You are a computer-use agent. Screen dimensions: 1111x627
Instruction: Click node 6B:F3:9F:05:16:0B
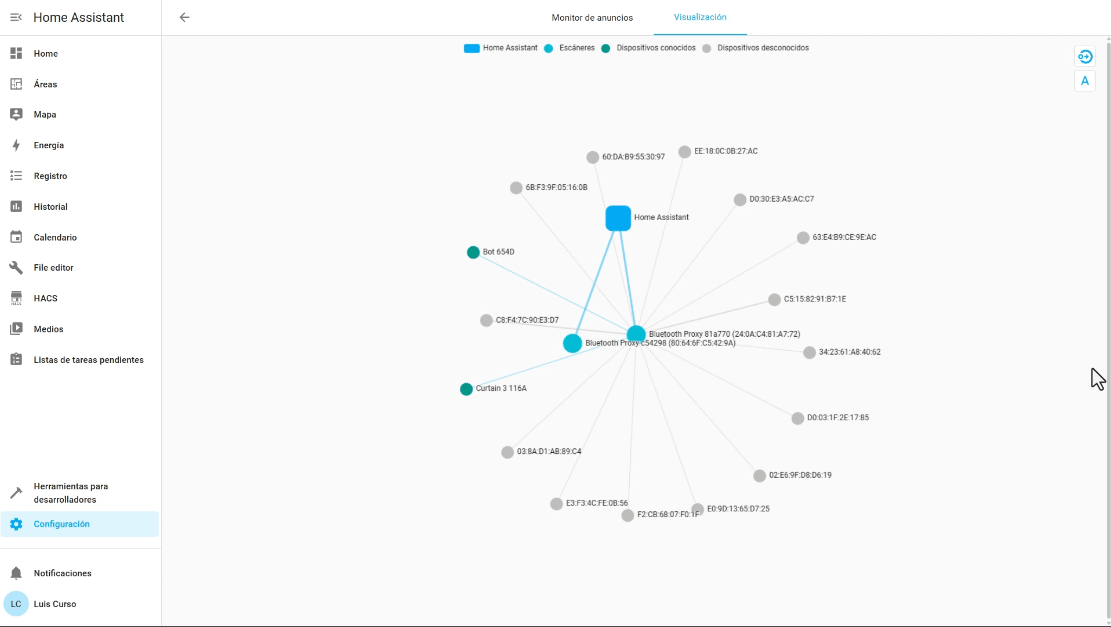[x=516, y=188]
